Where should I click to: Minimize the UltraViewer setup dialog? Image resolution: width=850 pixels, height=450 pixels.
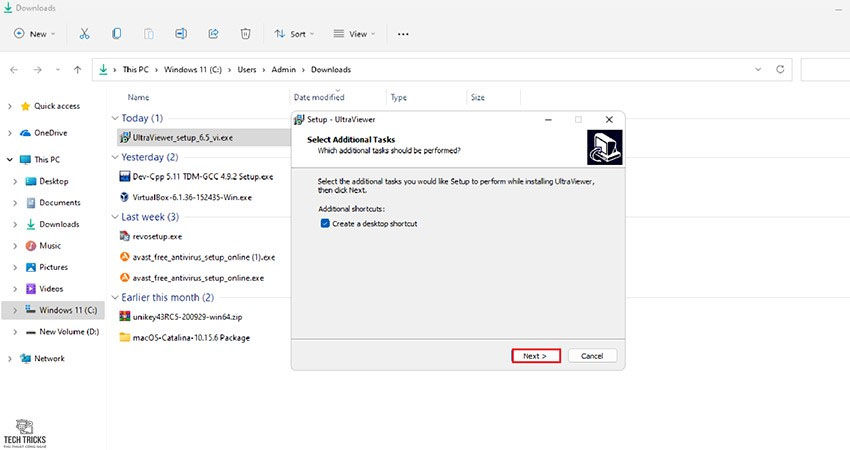(548, 120)
